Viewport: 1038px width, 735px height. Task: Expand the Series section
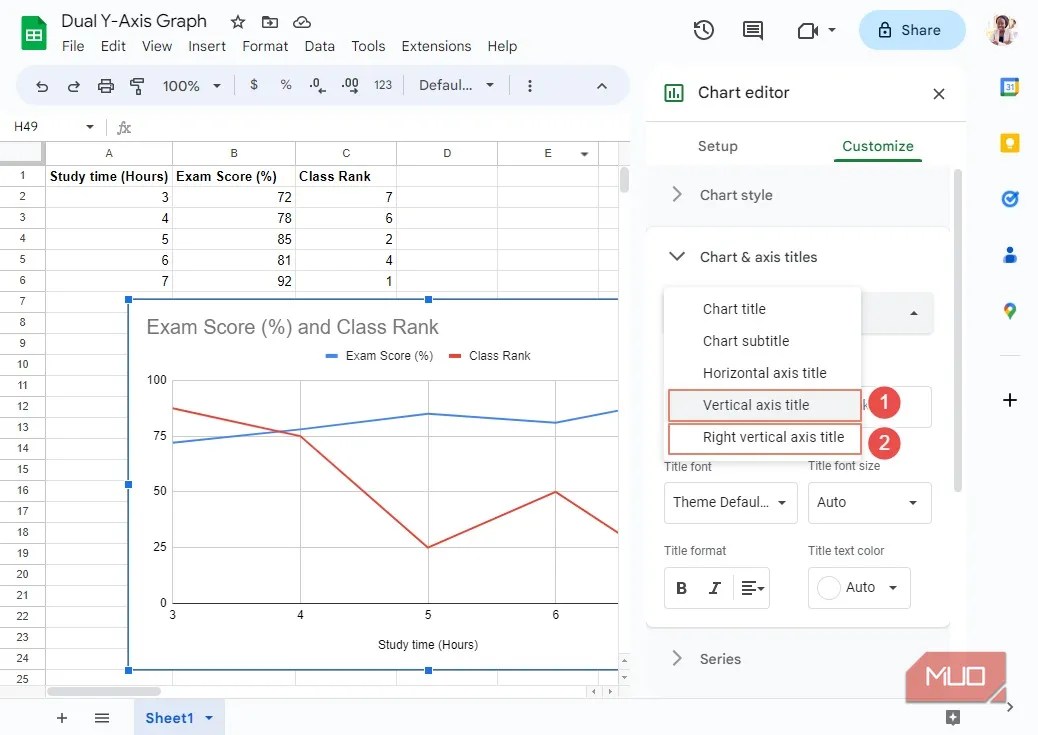coord(722,658)
